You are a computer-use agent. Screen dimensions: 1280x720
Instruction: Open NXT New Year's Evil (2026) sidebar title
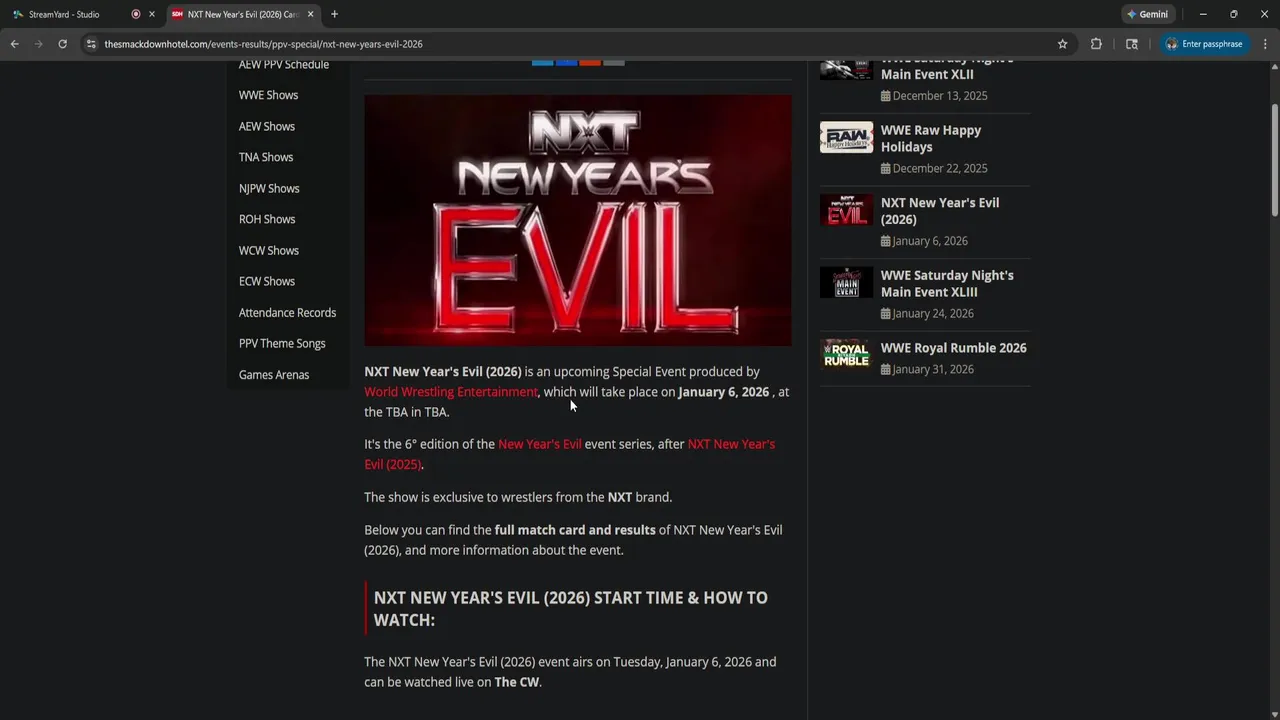[940, 211]
